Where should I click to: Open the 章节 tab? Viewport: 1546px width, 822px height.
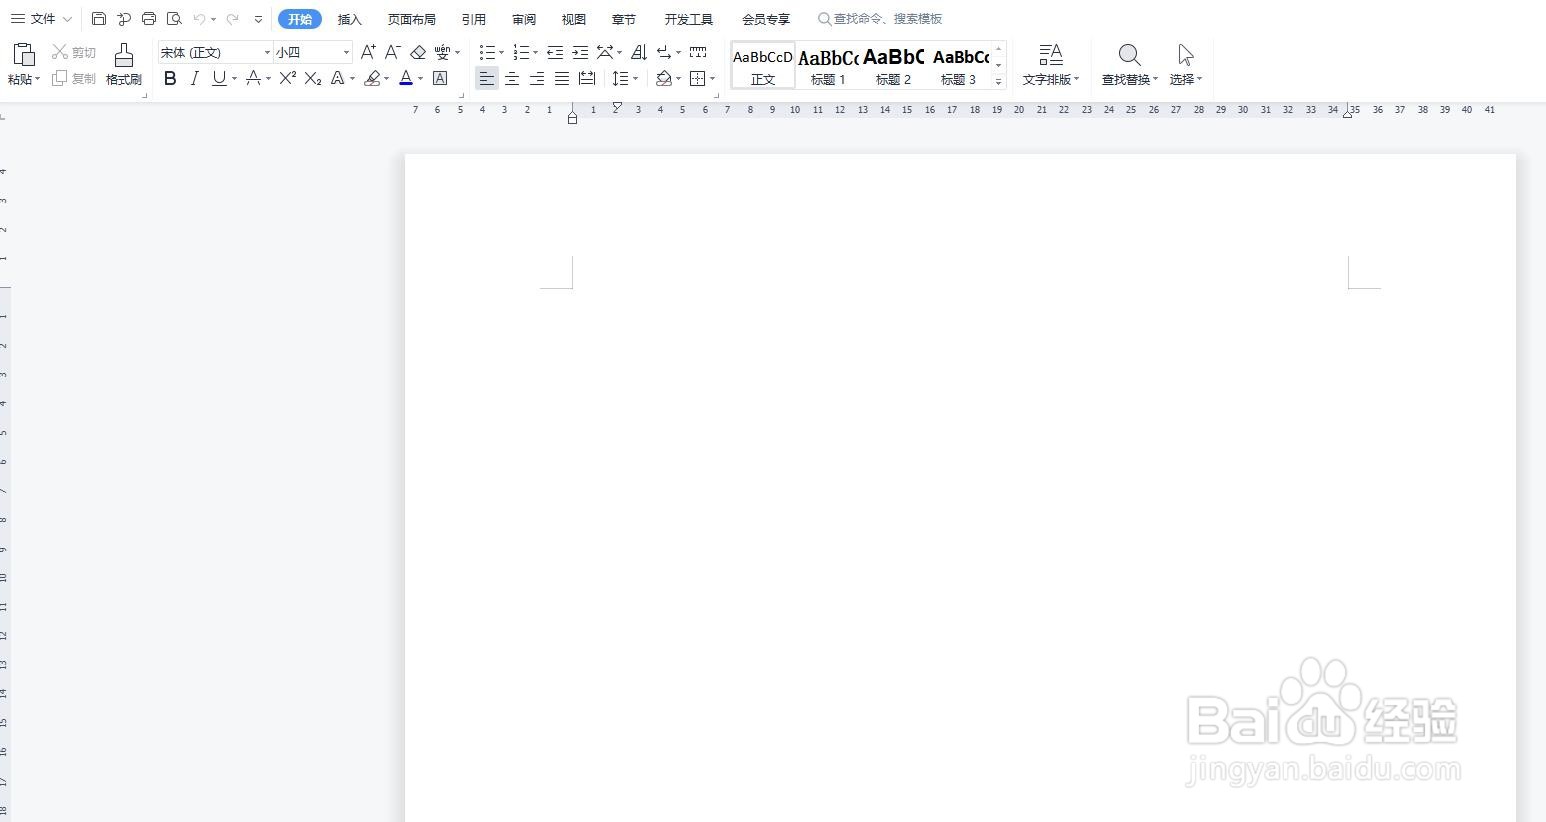point(624,19)
